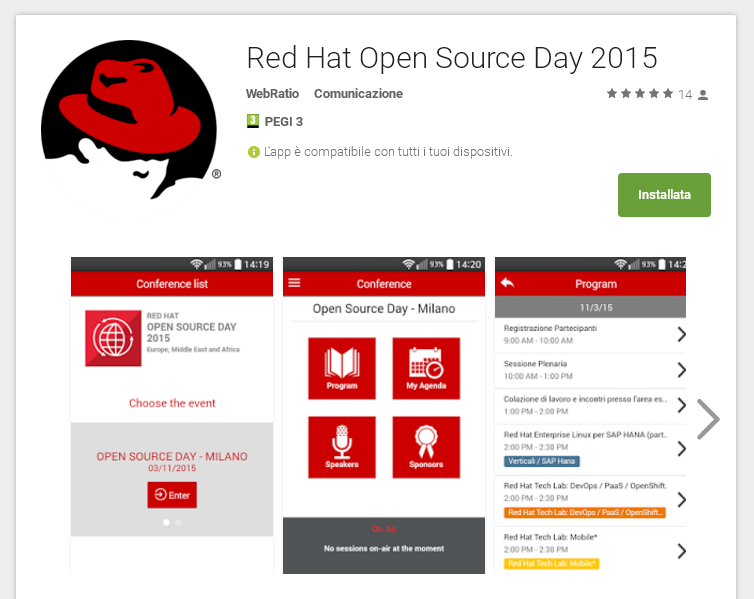Click the green PEGI 3 badge icon
Screen dimensions: 754x599
252,121
